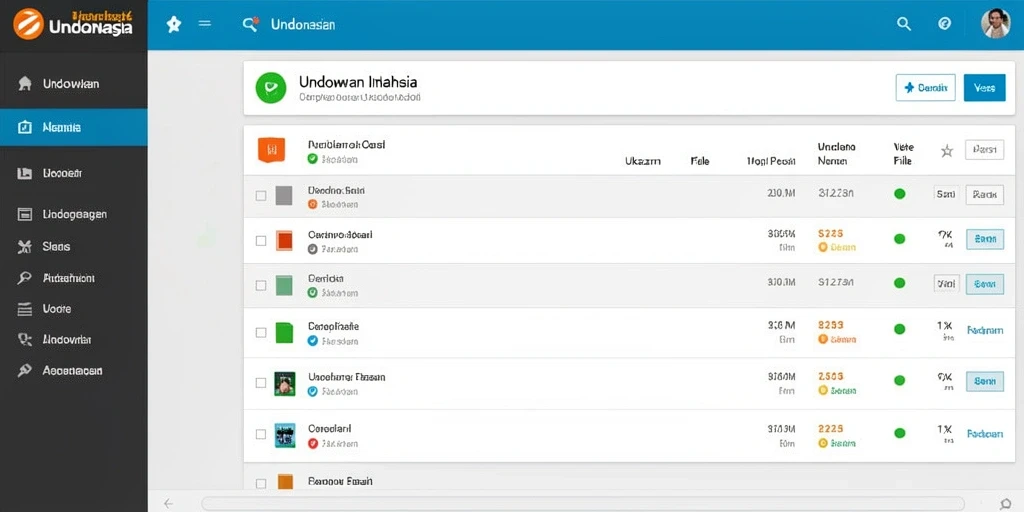This screenshot has height=512, width=1024.
Task: Open the hamburger menu icon in top bar
Action: pos(204,24)
